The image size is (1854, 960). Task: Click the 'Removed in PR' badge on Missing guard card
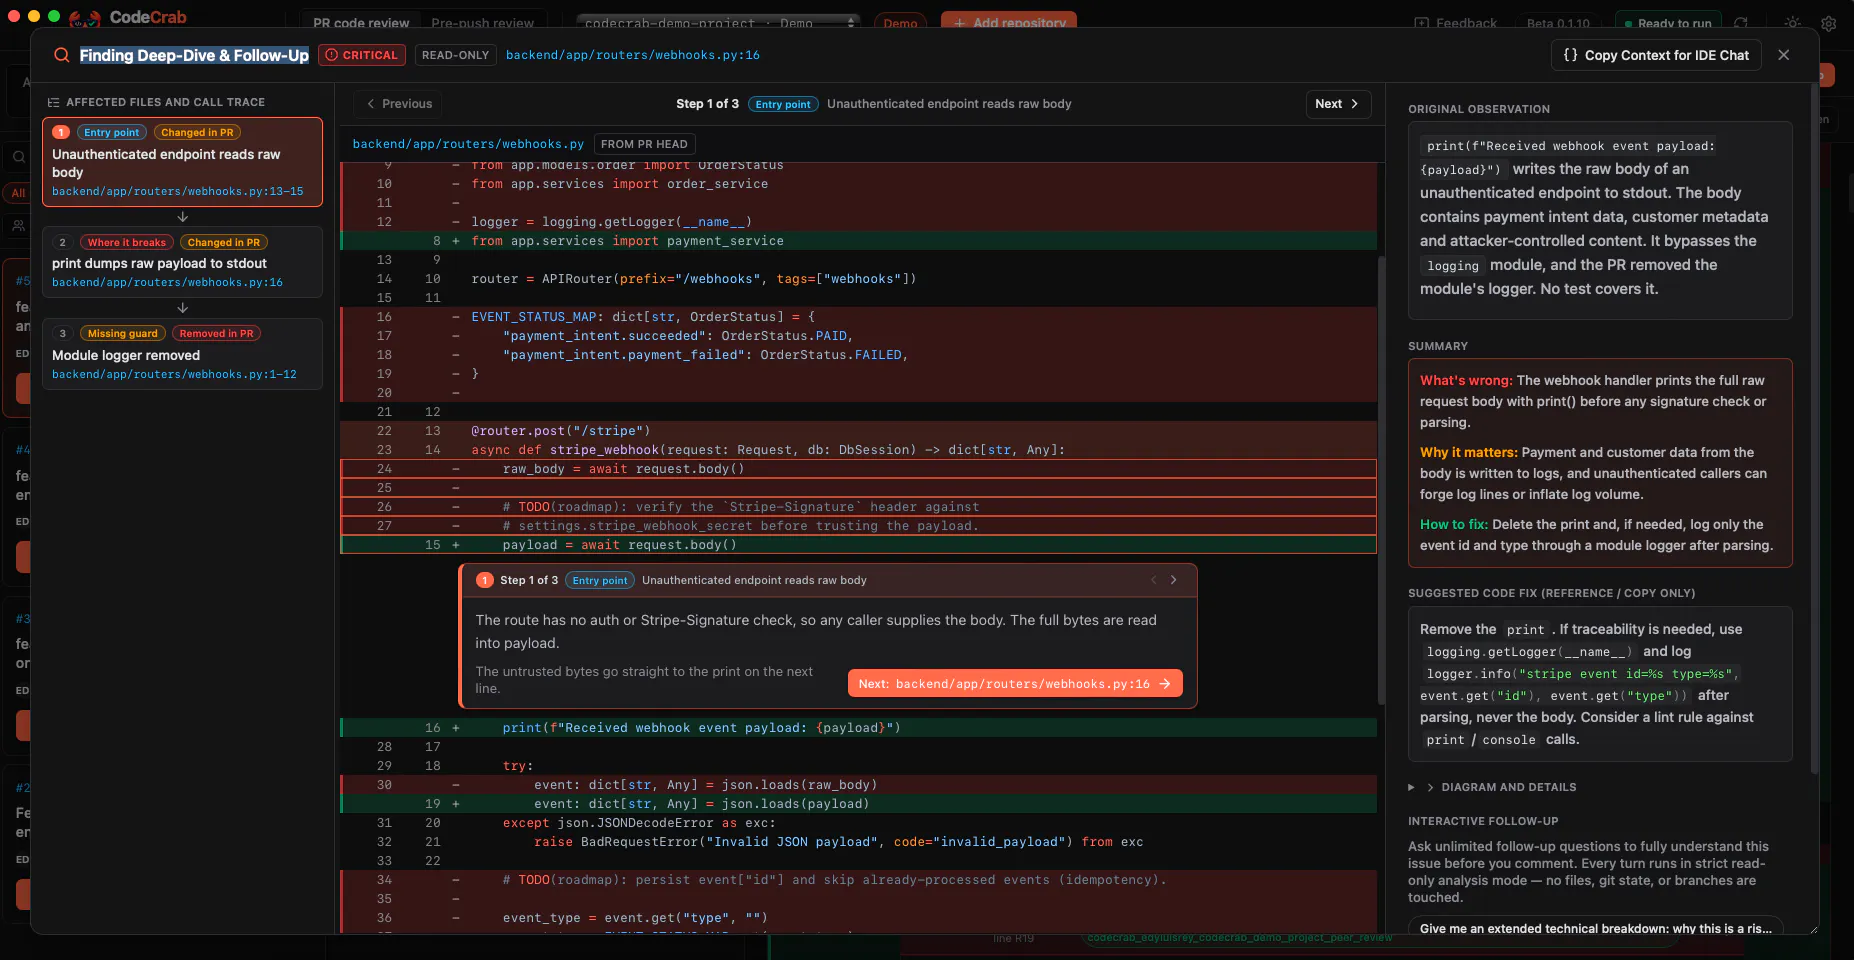(217, 333)
